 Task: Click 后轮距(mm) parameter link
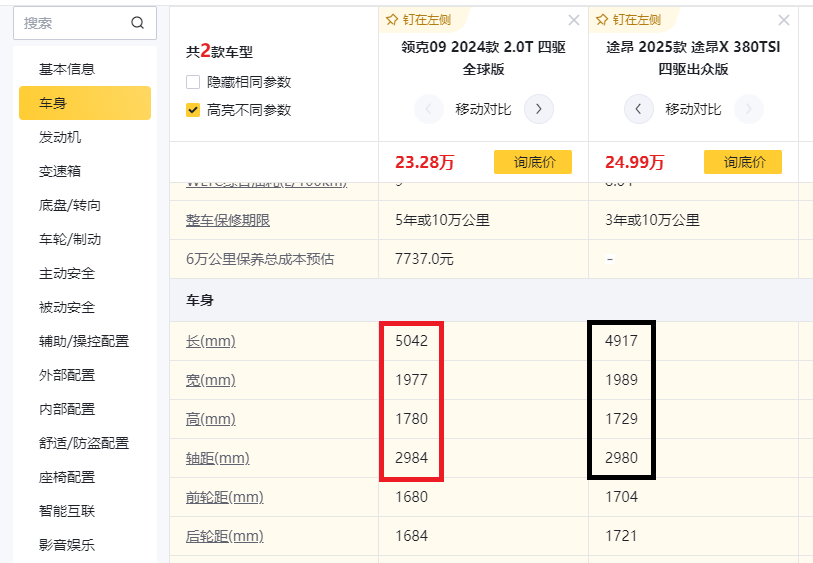point(225,536)
